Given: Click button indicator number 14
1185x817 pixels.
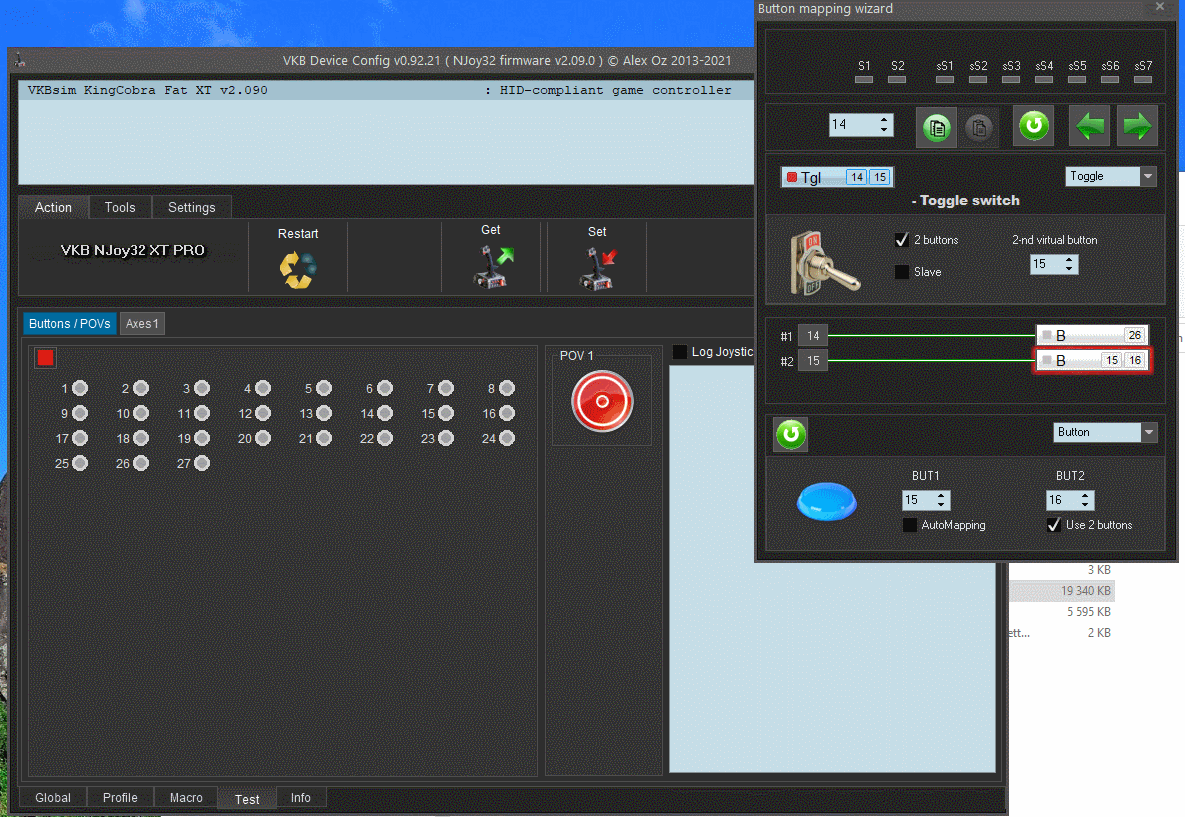Looking at the screenshot, I should click(385, 413).
